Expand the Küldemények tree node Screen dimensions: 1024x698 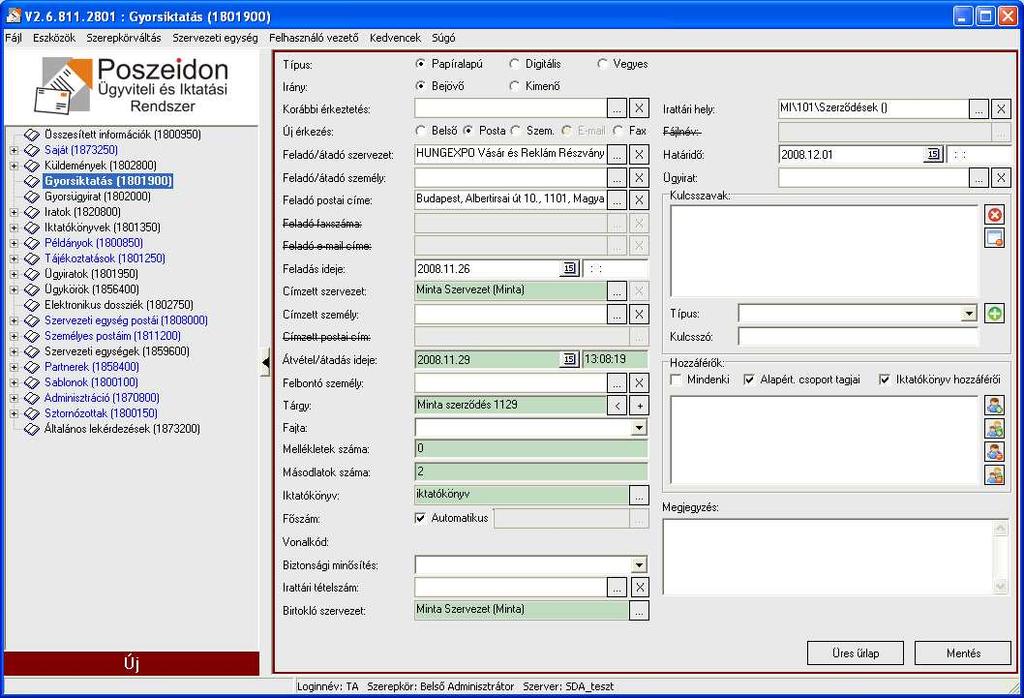(x=14, y=166)
